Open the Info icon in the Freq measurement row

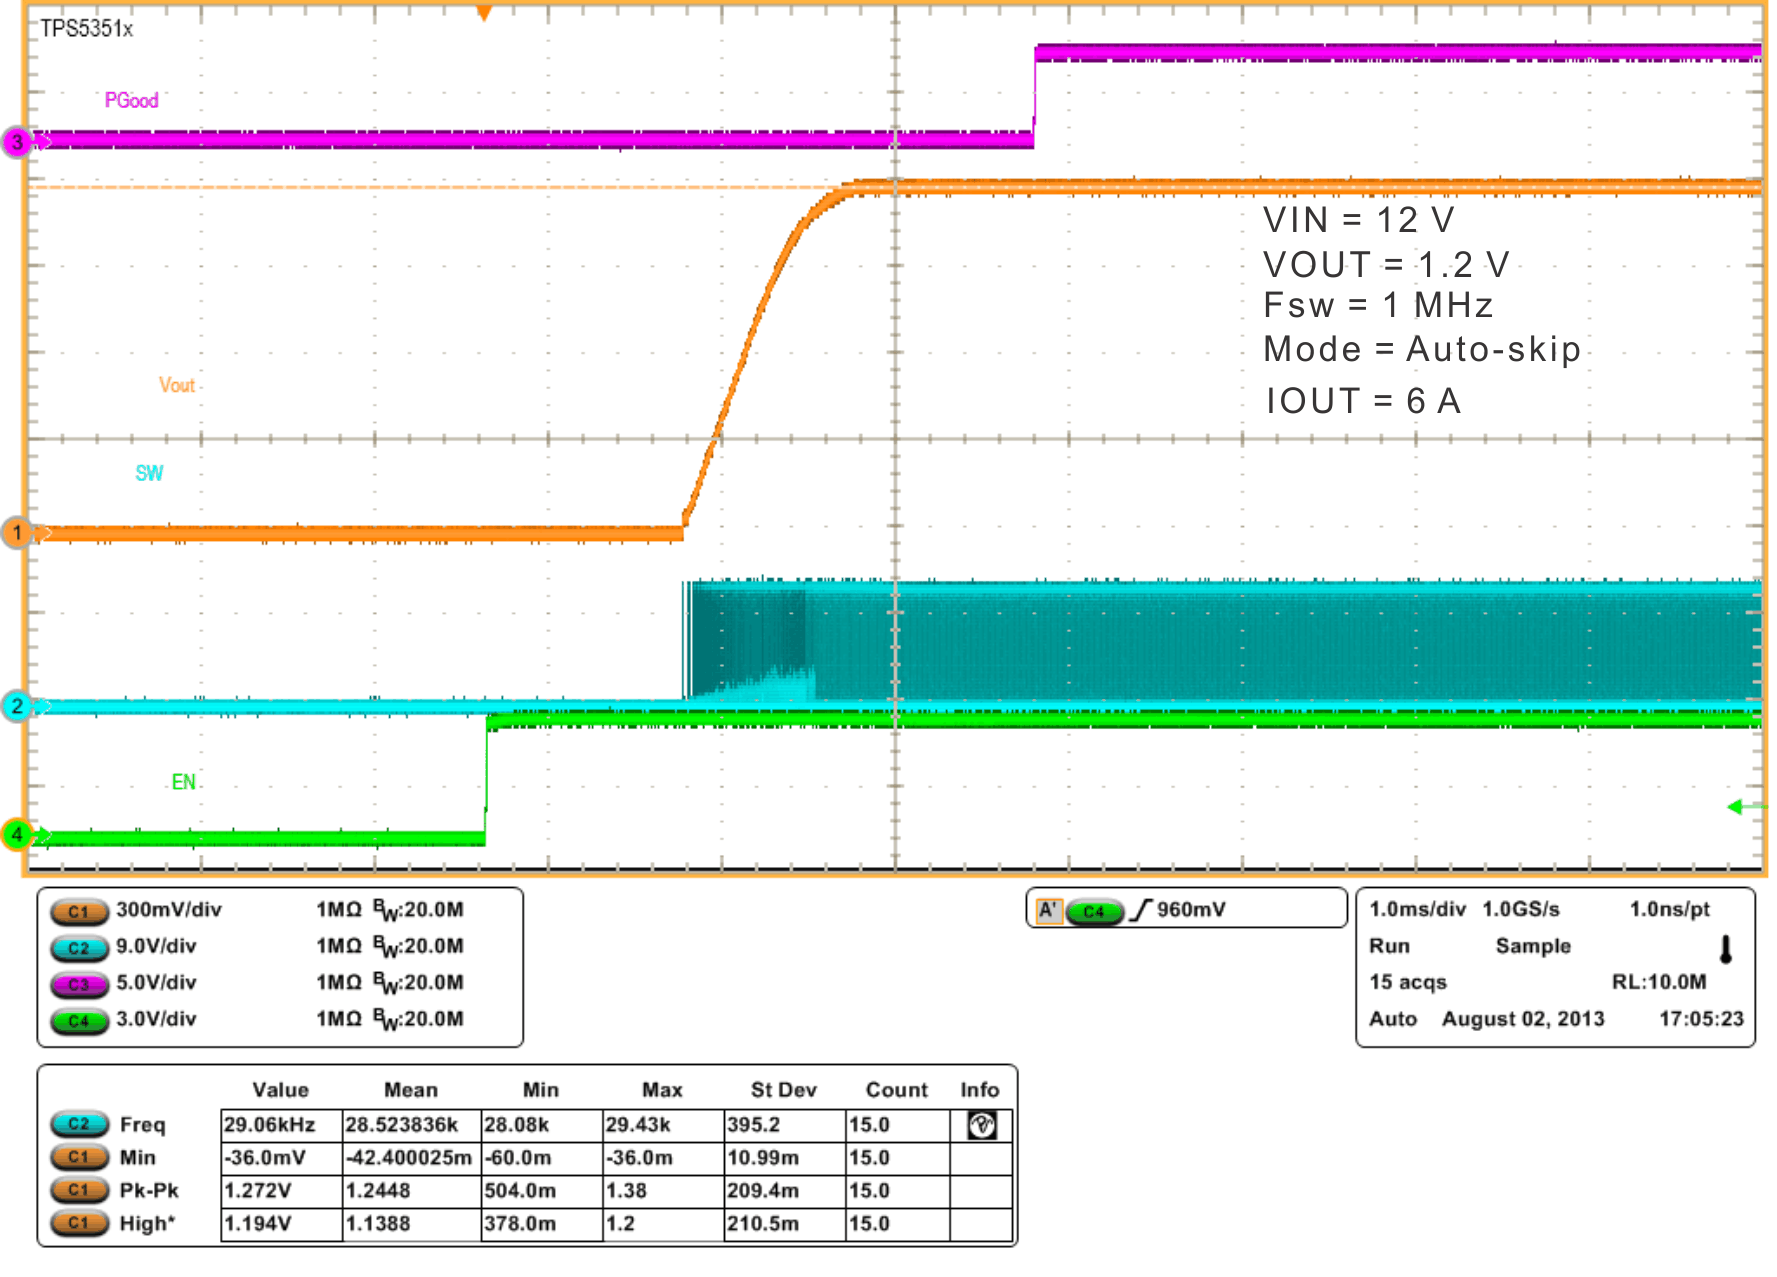(x=982, y=1124)
